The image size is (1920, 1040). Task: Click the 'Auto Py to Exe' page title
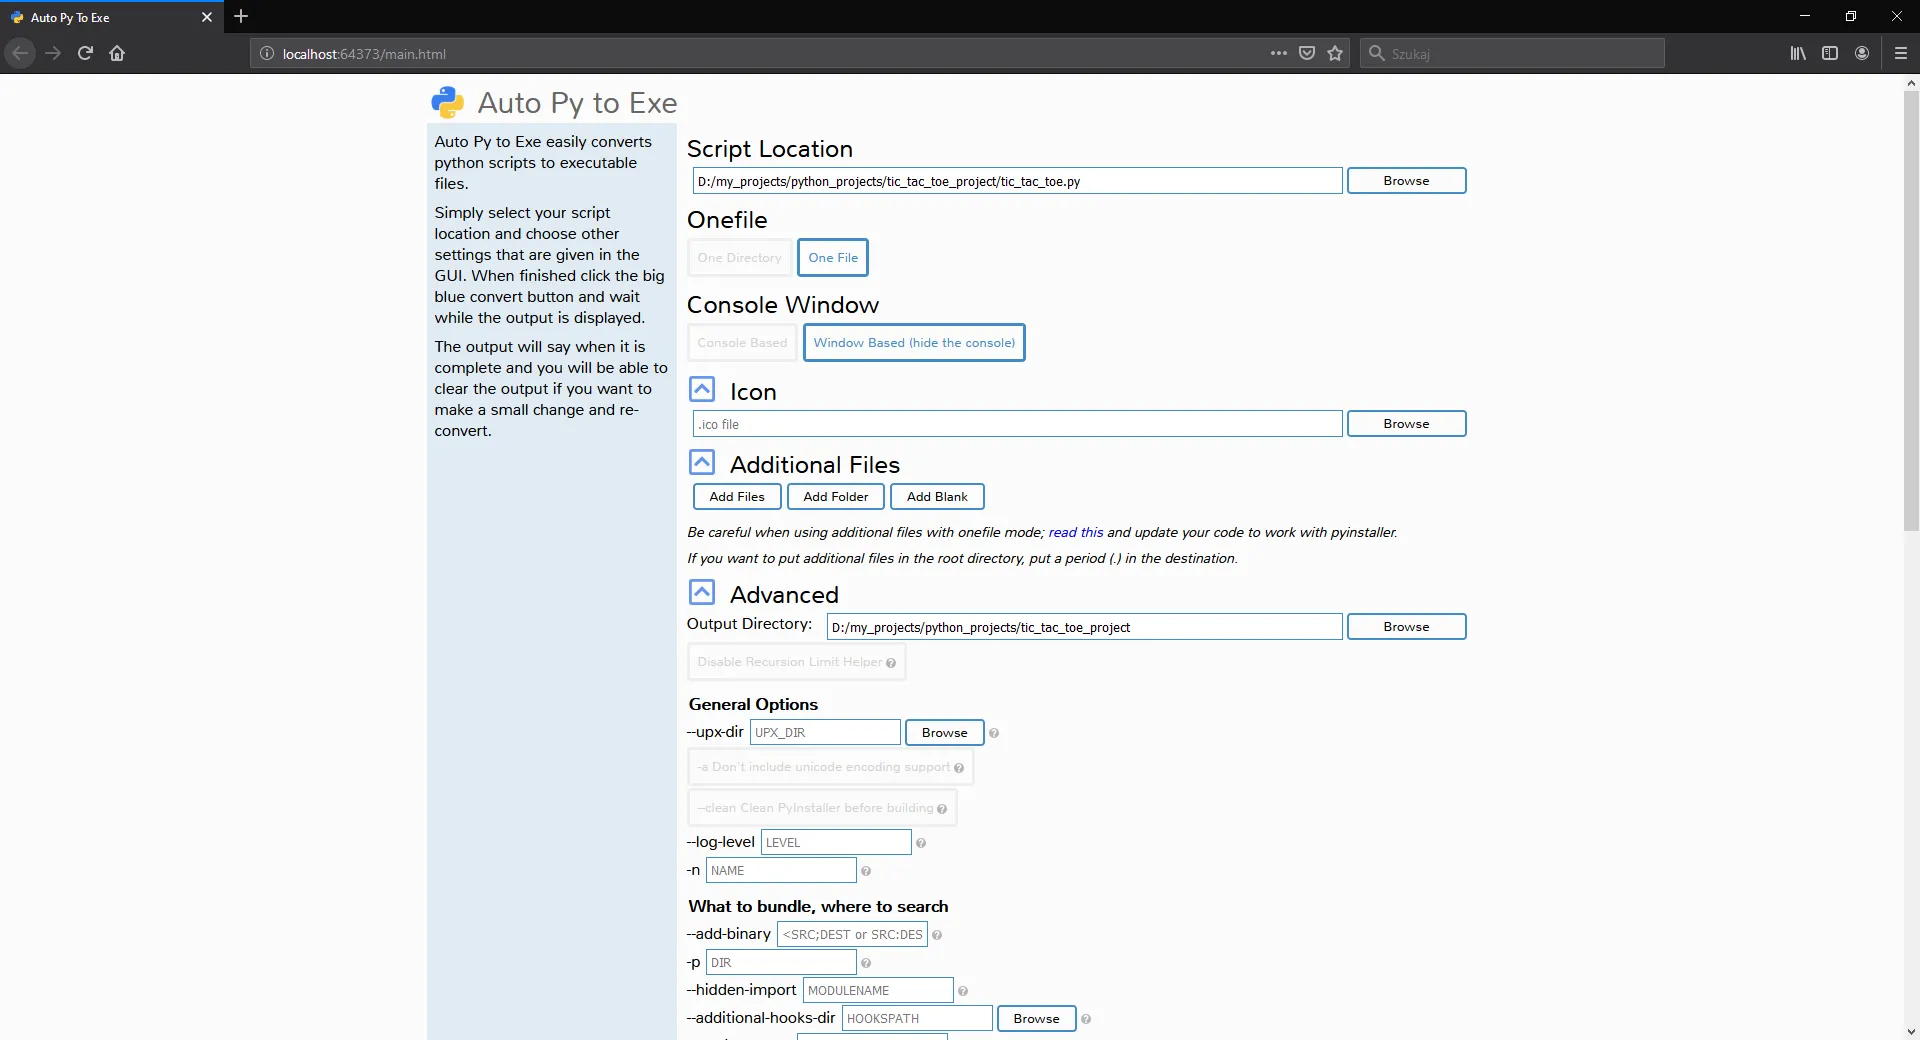click(577, 103)
